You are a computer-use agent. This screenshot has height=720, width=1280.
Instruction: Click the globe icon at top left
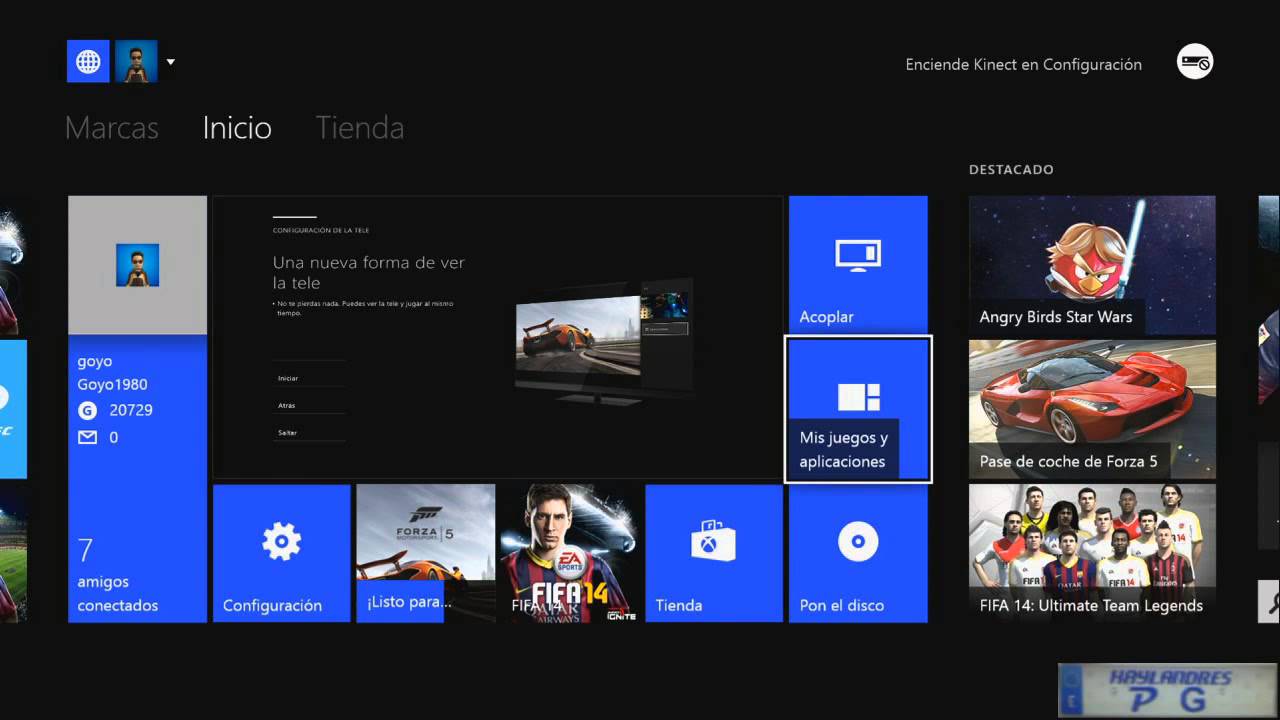point(88,62)
